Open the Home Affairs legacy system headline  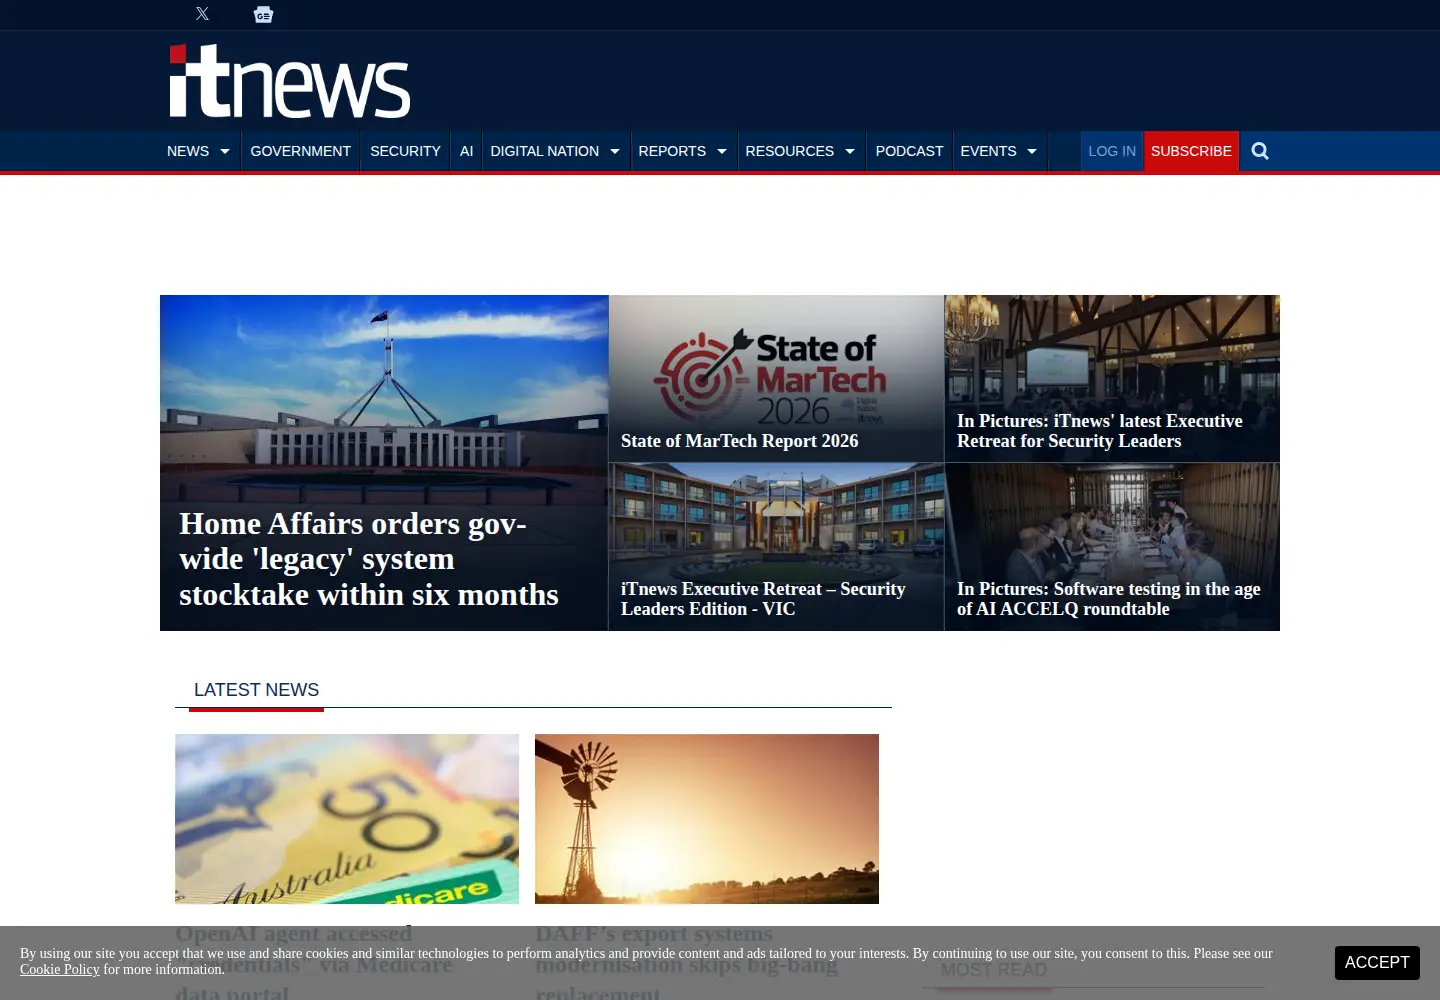coord(369,559)
